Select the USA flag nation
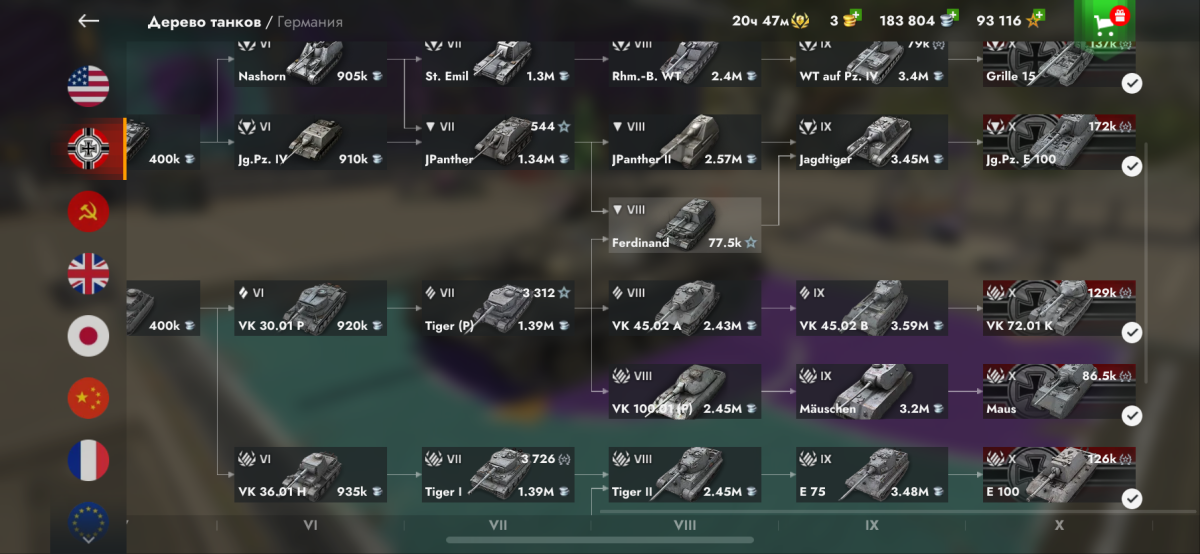The height and width of the screenshot is (554, 1200). (88, 86)
